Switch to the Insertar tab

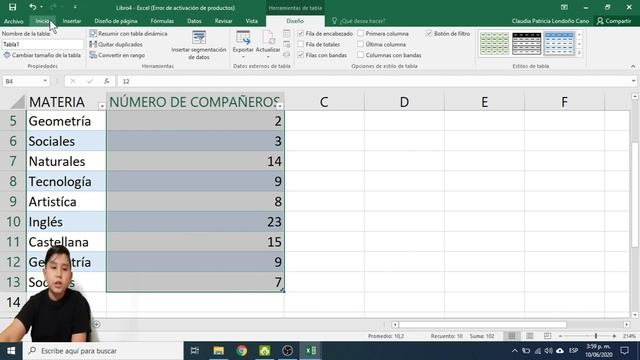(72, 21)
